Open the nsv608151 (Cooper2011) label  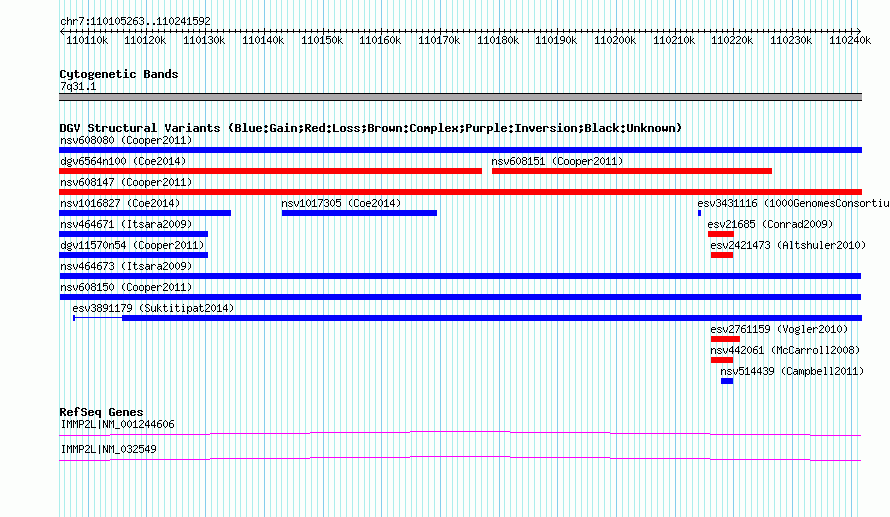tap(557, 161)
